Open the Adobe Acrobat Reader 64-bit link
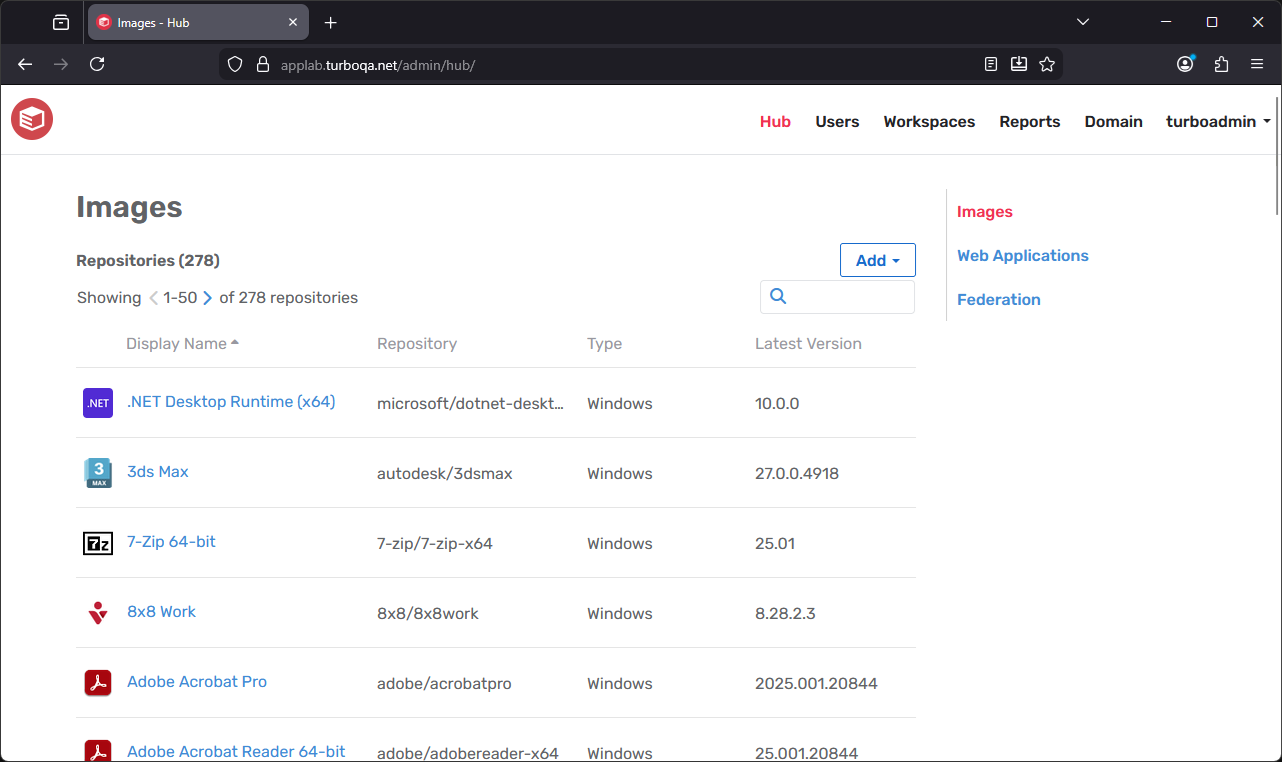This screenshot has height=762, width=1282. [236, 751]
